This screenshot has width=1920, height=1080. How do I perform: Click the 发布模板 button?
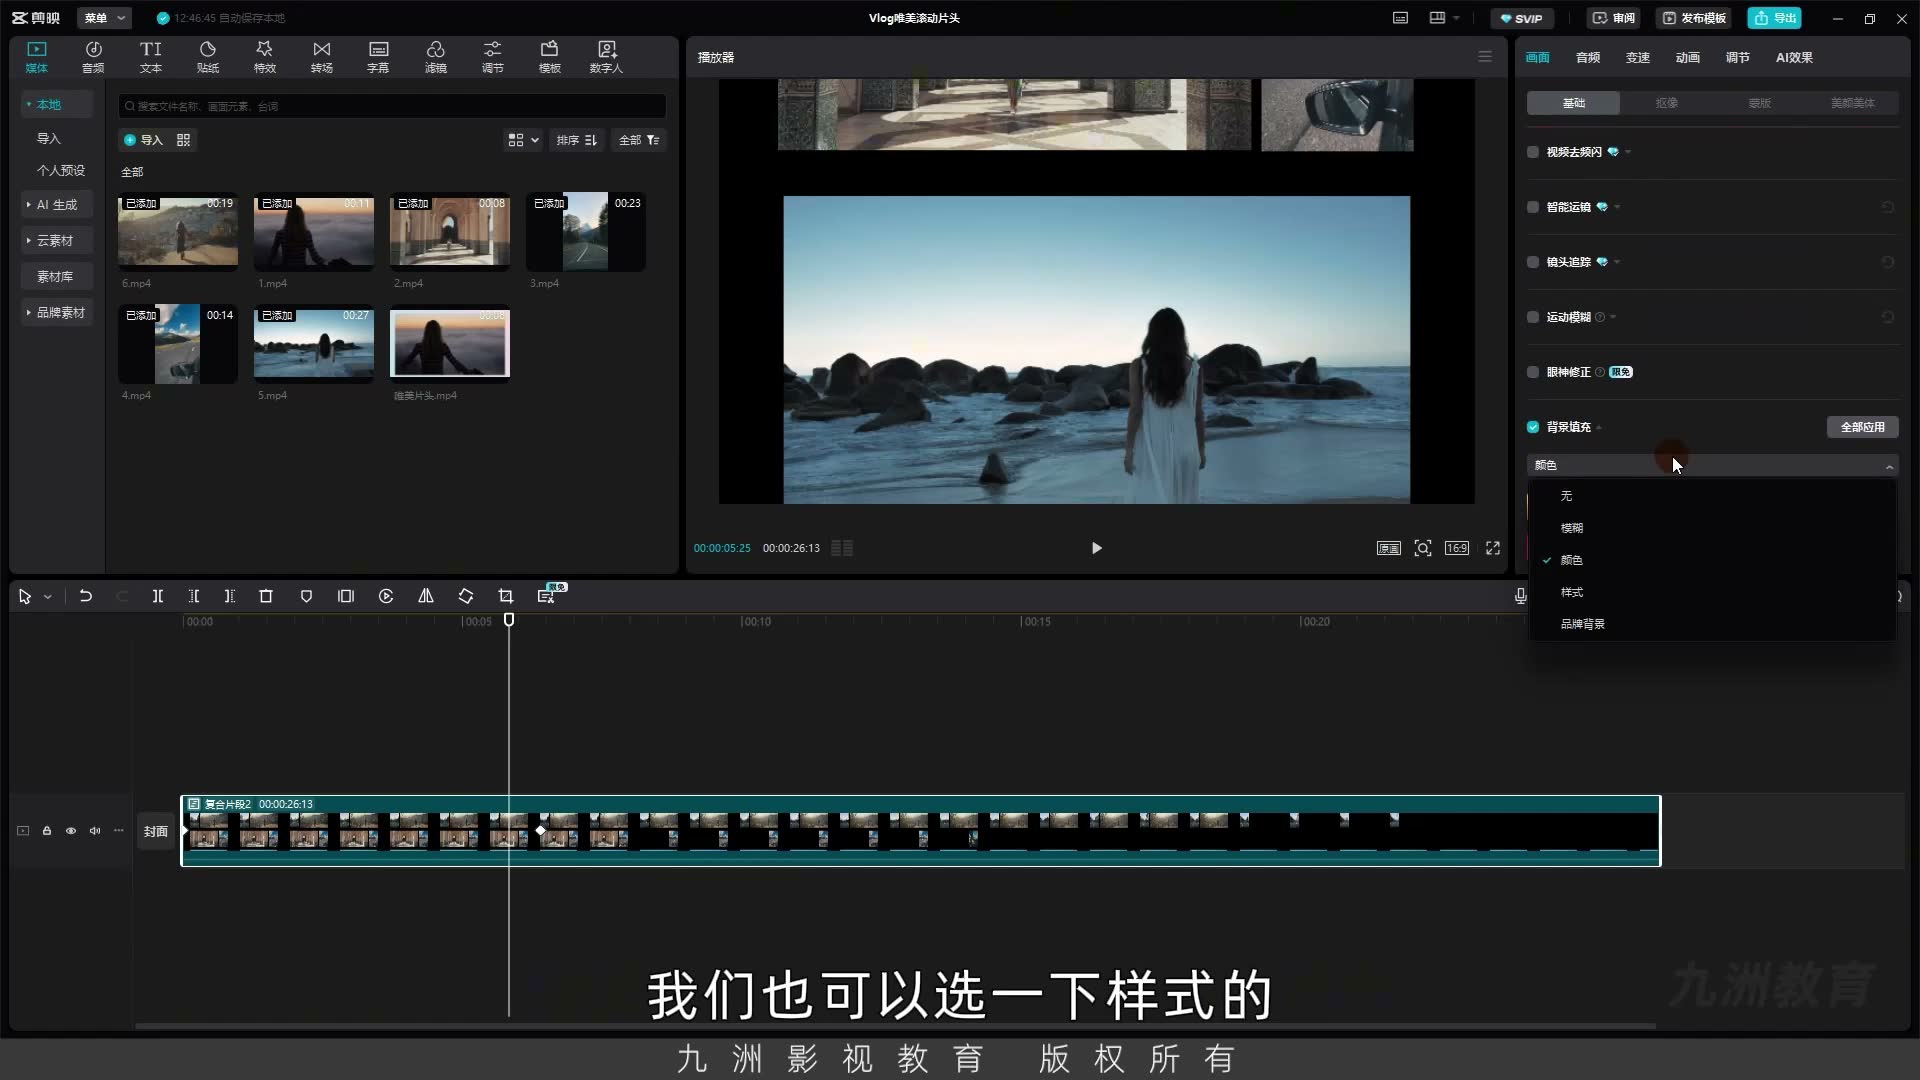pyautogui.click(x=1694, y=18)
